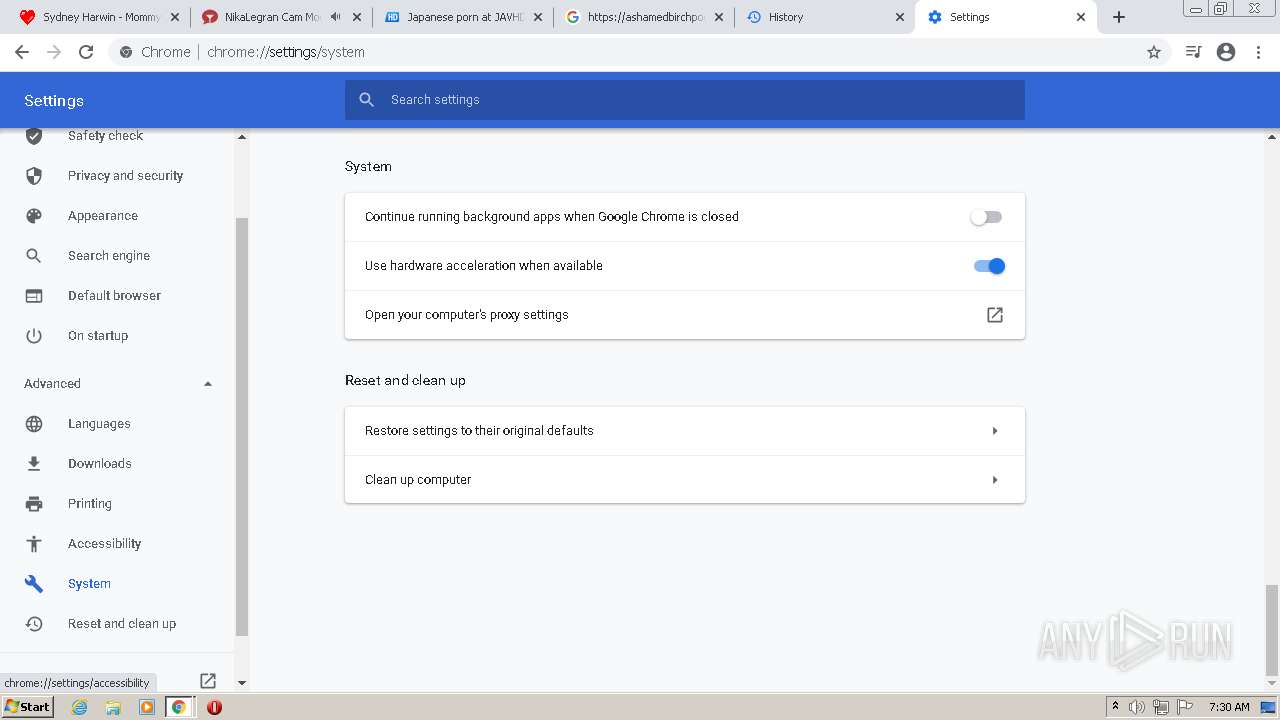
Task: Click the Appearance palette icon
Action: (x=34, y=216)
